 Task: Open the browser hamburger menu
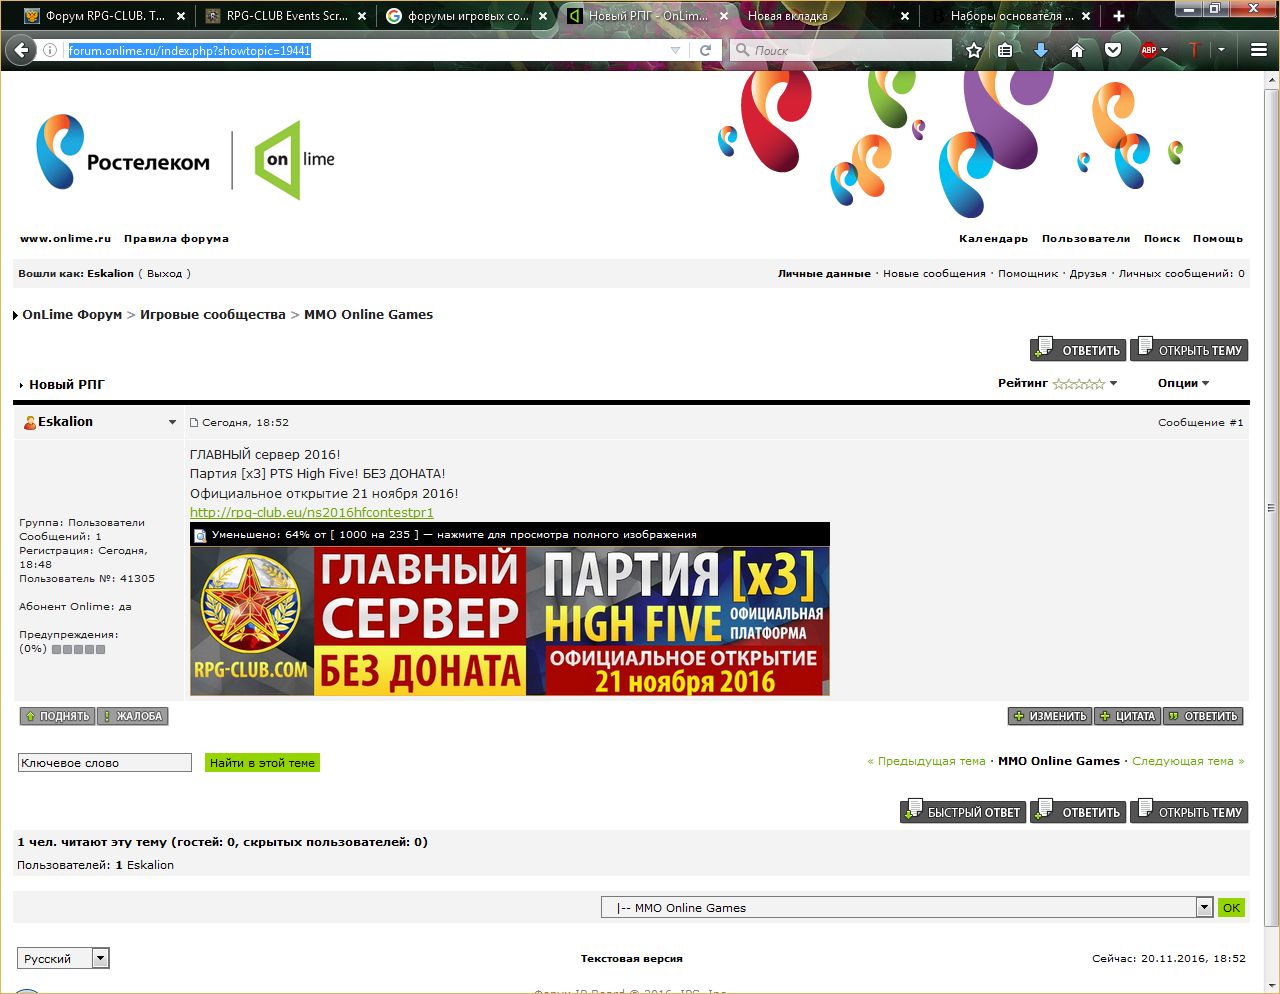1259,50
